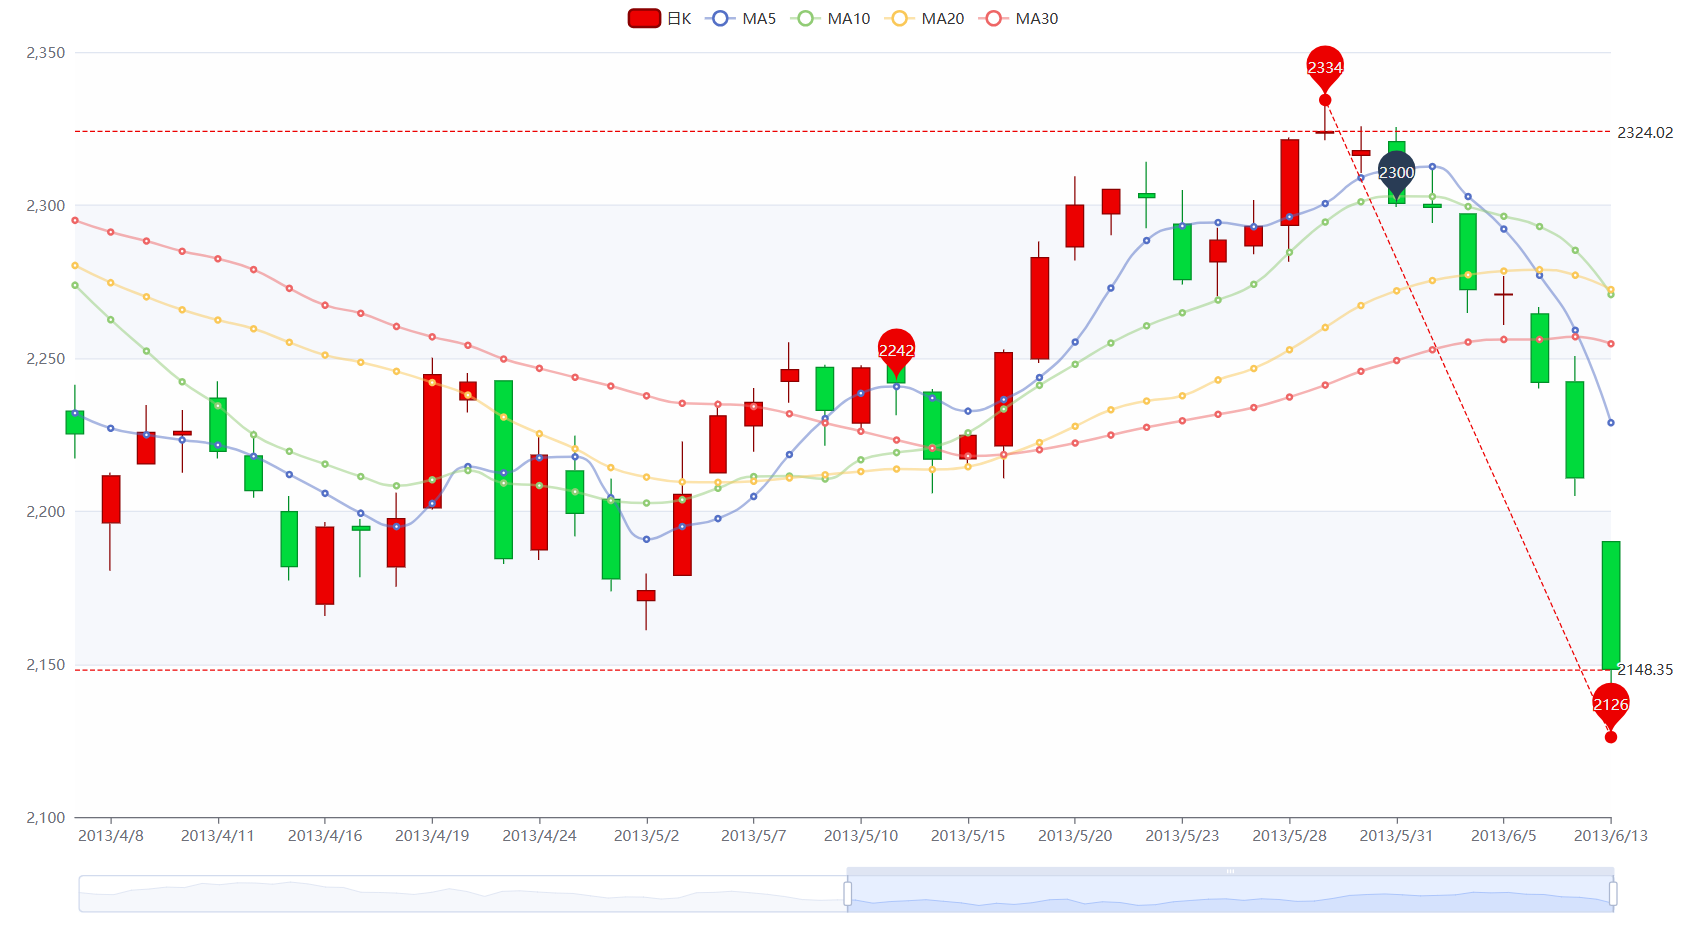Viewport: 1700px width, 927px height.
Task: Click the 2,100 y-axis label
Action: [x=46, y=818]
